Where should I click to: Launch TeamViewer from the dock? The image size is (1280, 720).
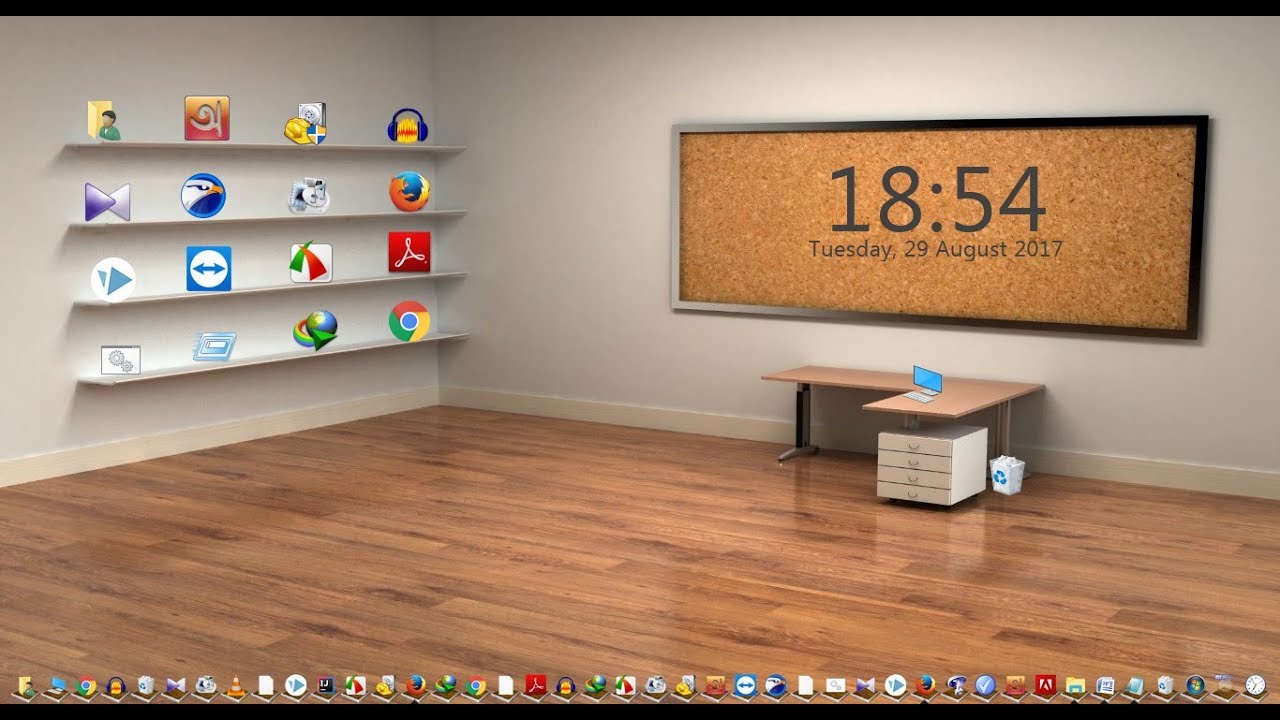tap(745, 685)
